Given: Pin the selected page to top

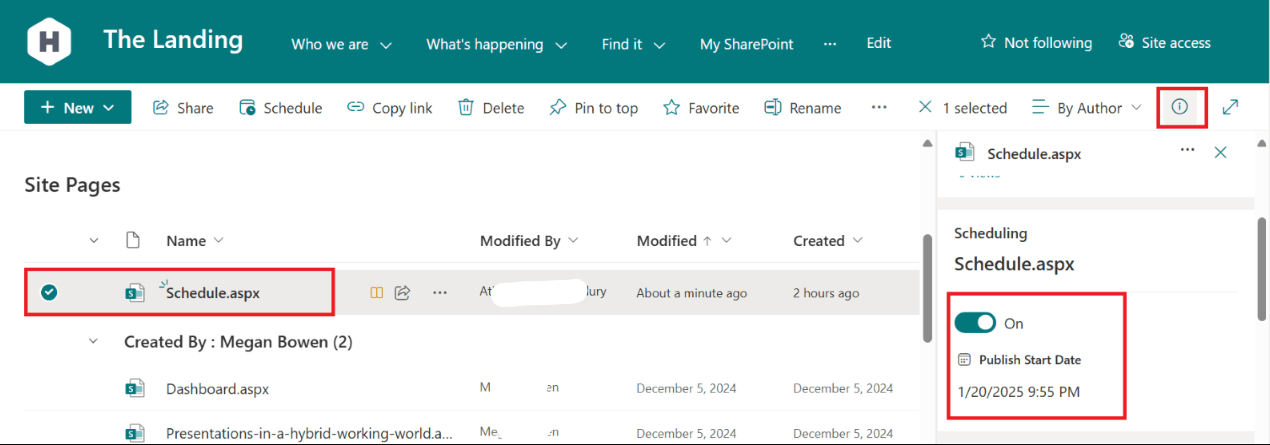Looking at the screenshot, I should 593,108.
